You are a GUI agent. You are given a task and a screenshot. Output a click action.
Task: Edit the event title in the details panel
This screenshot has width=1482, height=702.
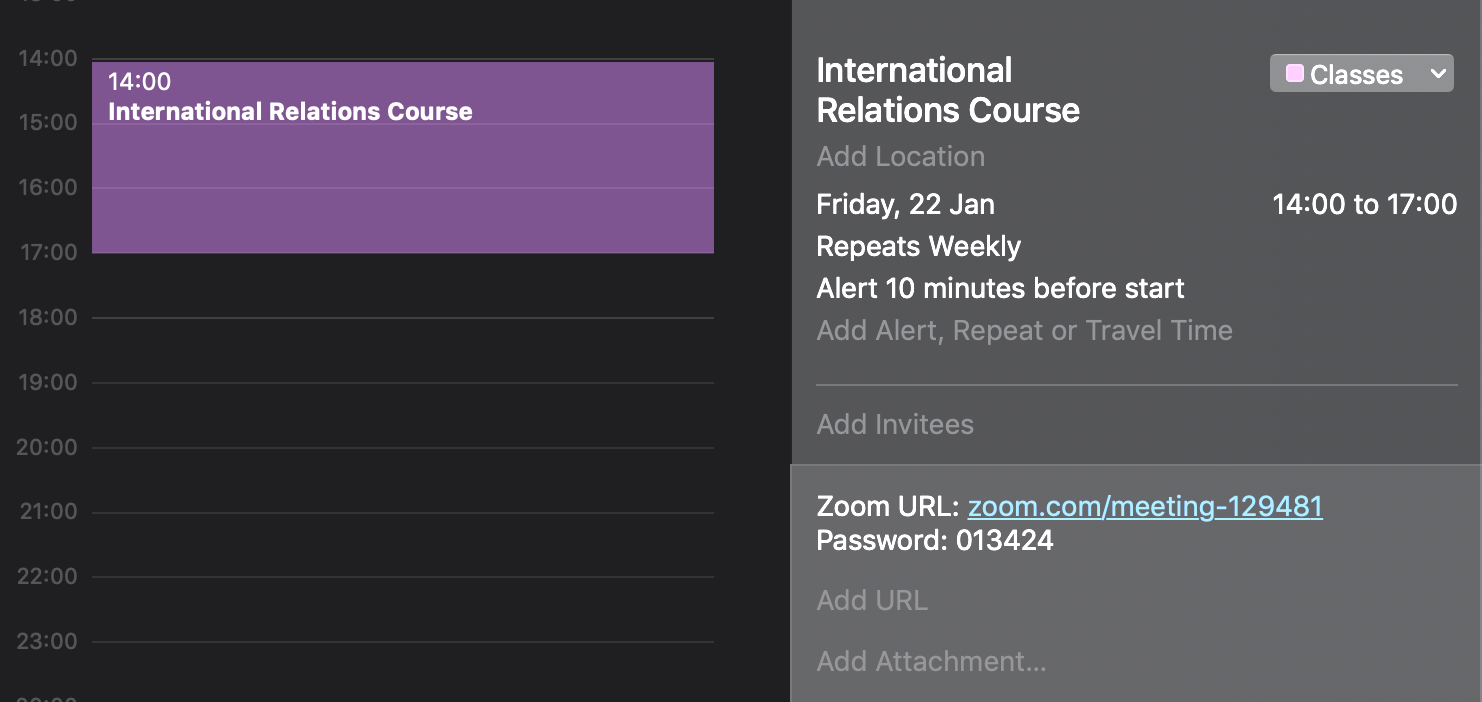pyautogui.click(x=947, y=90)
